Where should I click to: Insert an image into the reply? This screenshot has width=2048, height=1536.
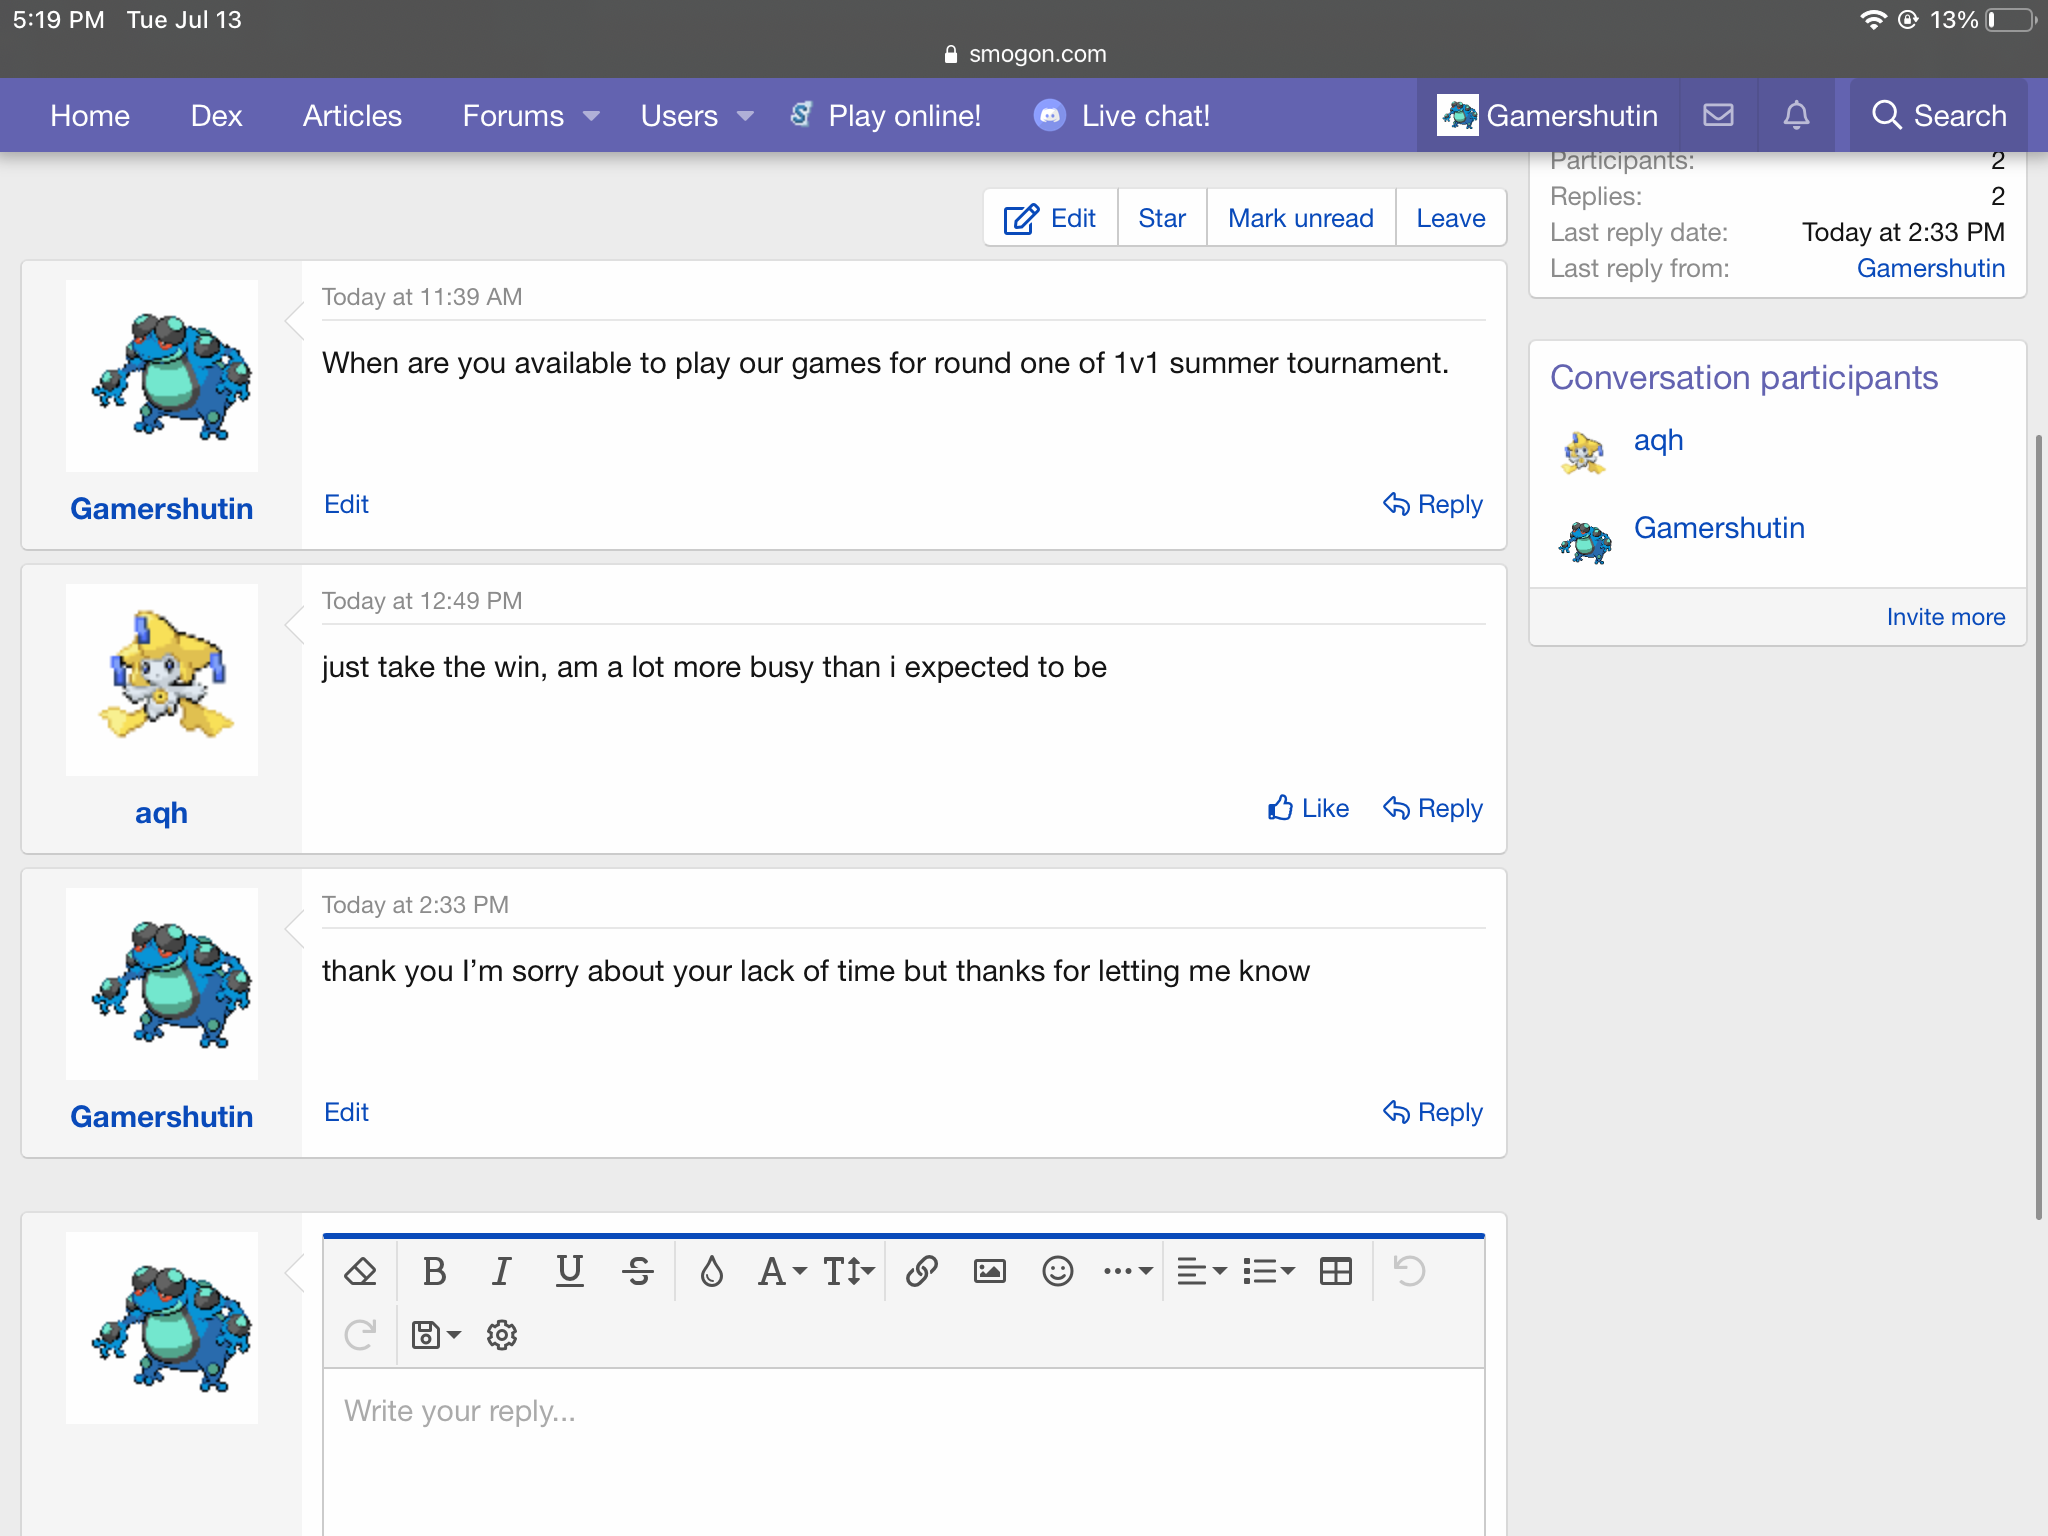pos(988,1271)
